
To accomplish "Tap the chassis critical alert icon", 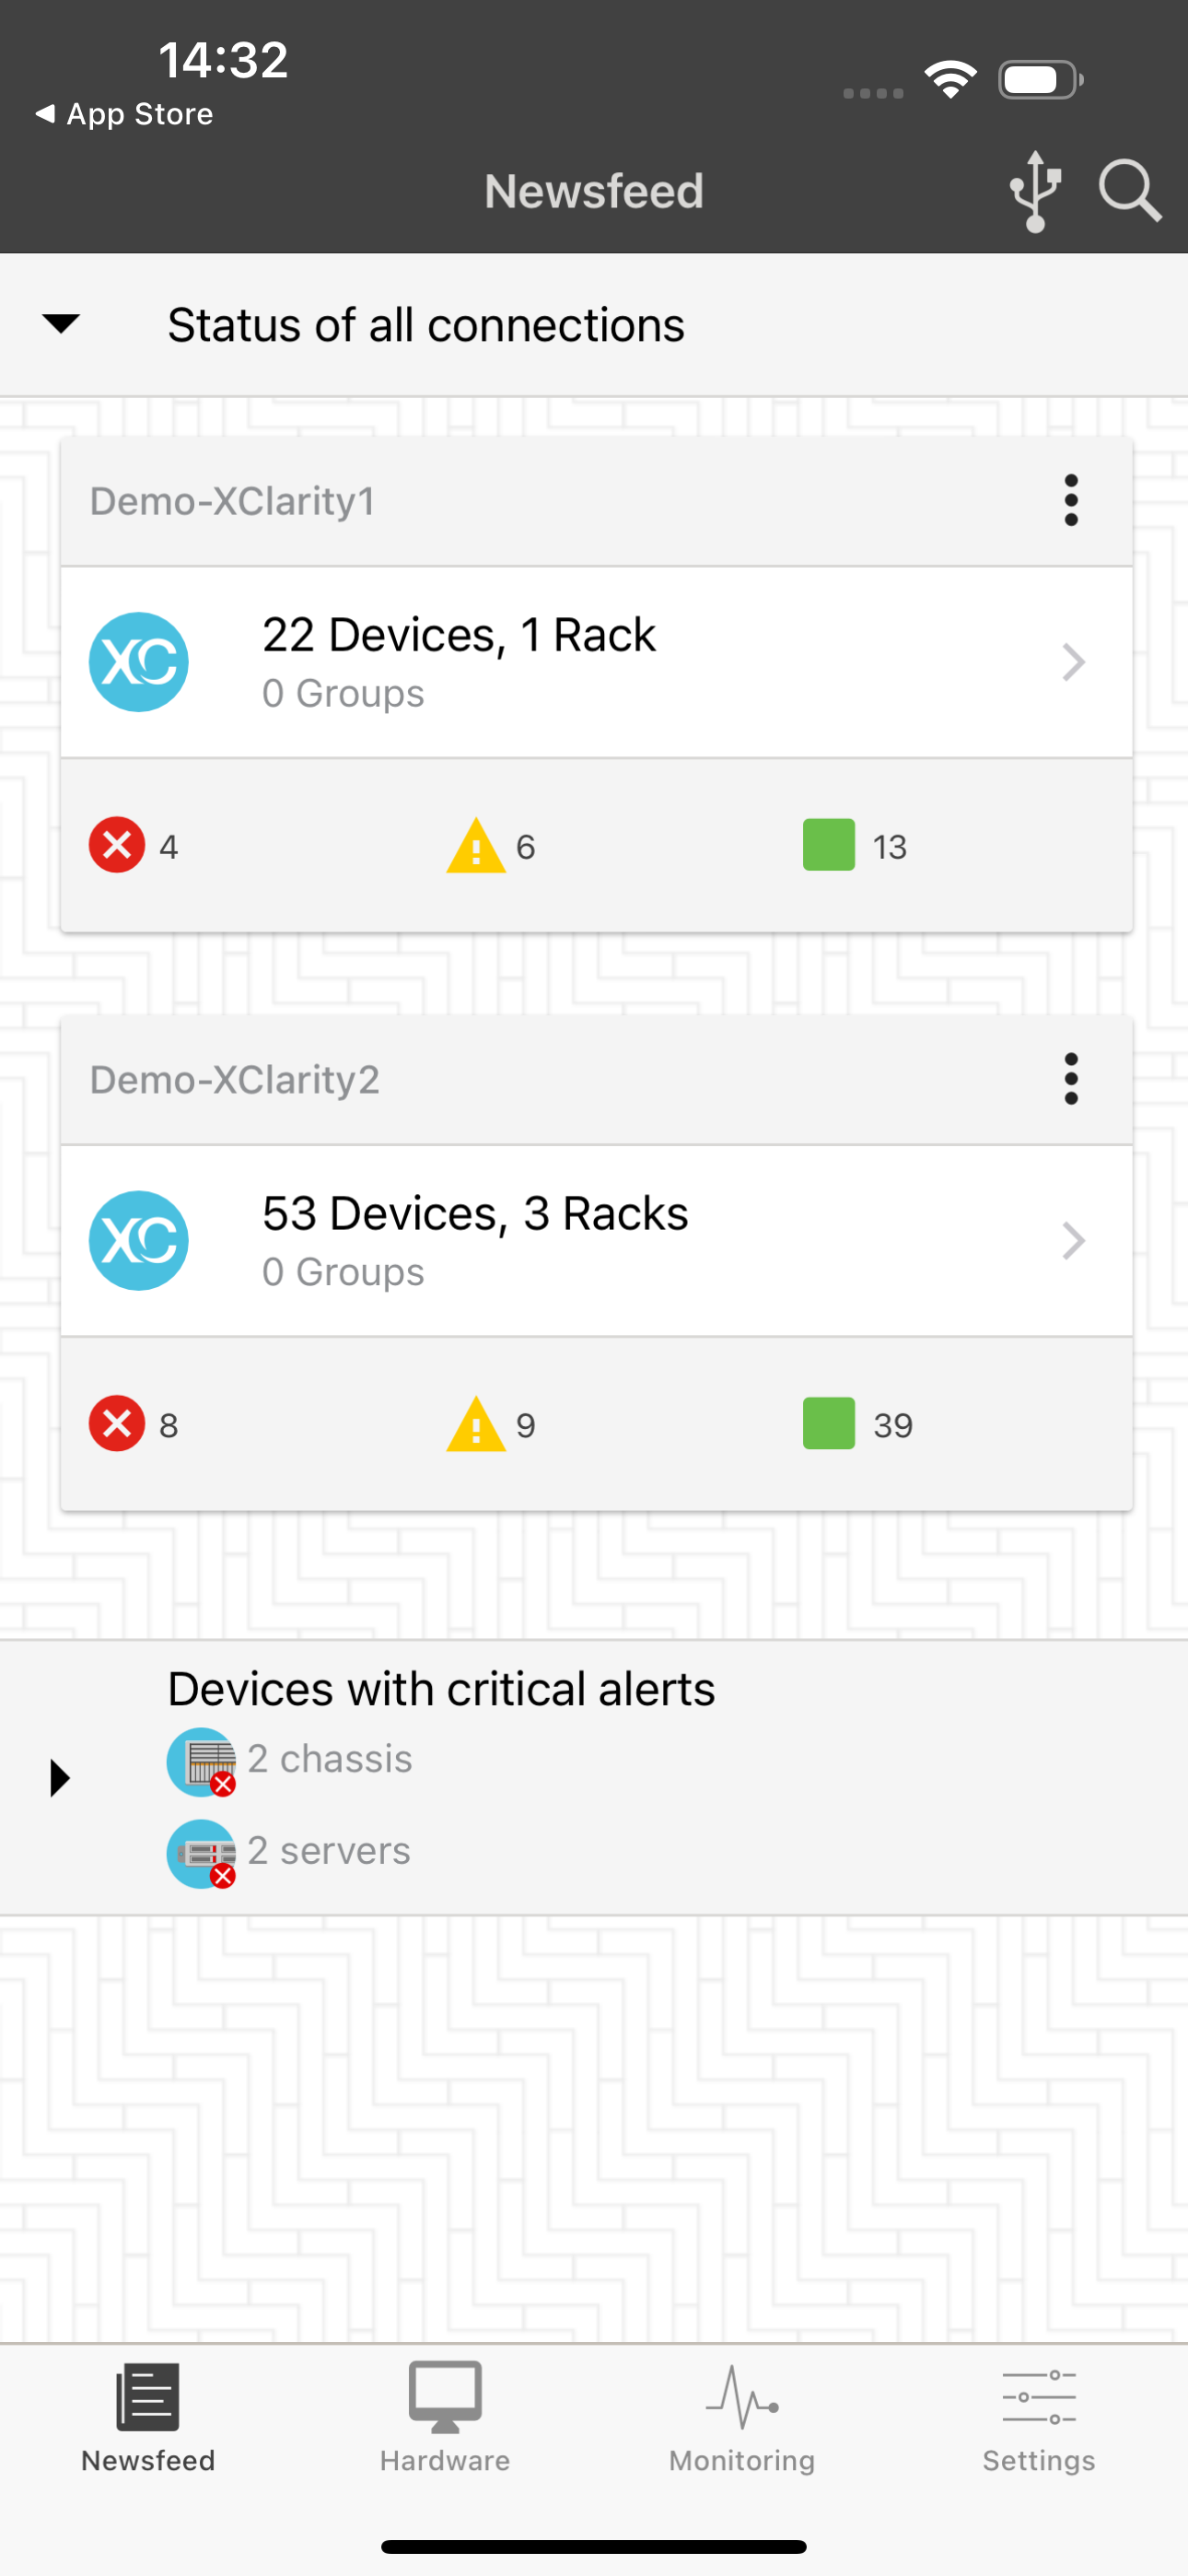I will (201, 1761).
